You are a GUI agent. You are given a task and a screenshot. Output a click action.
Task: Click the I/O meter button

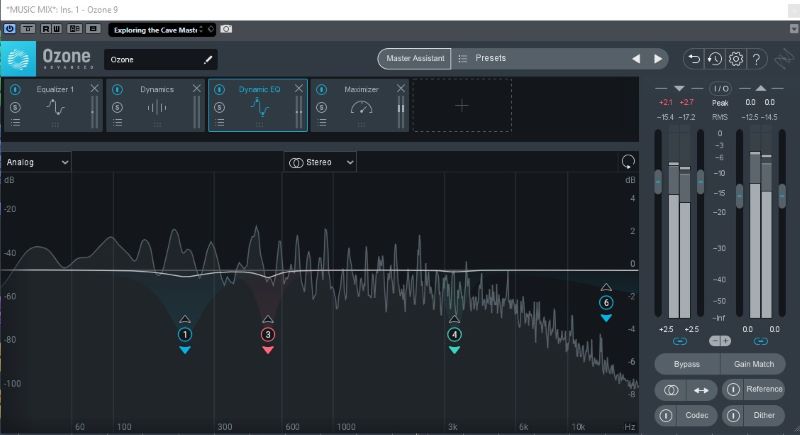pos(720,89)
